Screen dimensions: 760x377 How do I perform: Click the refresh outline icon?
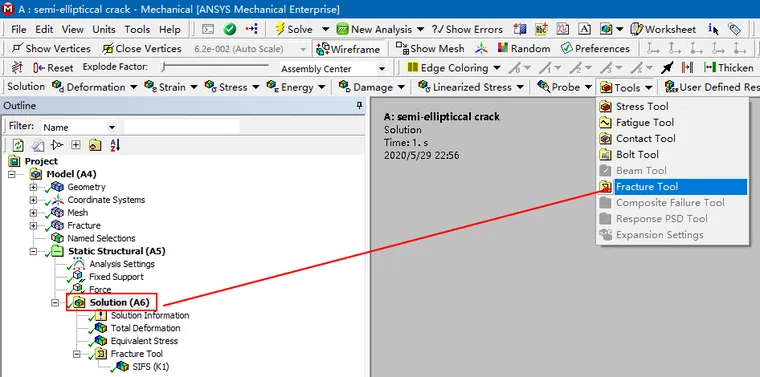18,145
